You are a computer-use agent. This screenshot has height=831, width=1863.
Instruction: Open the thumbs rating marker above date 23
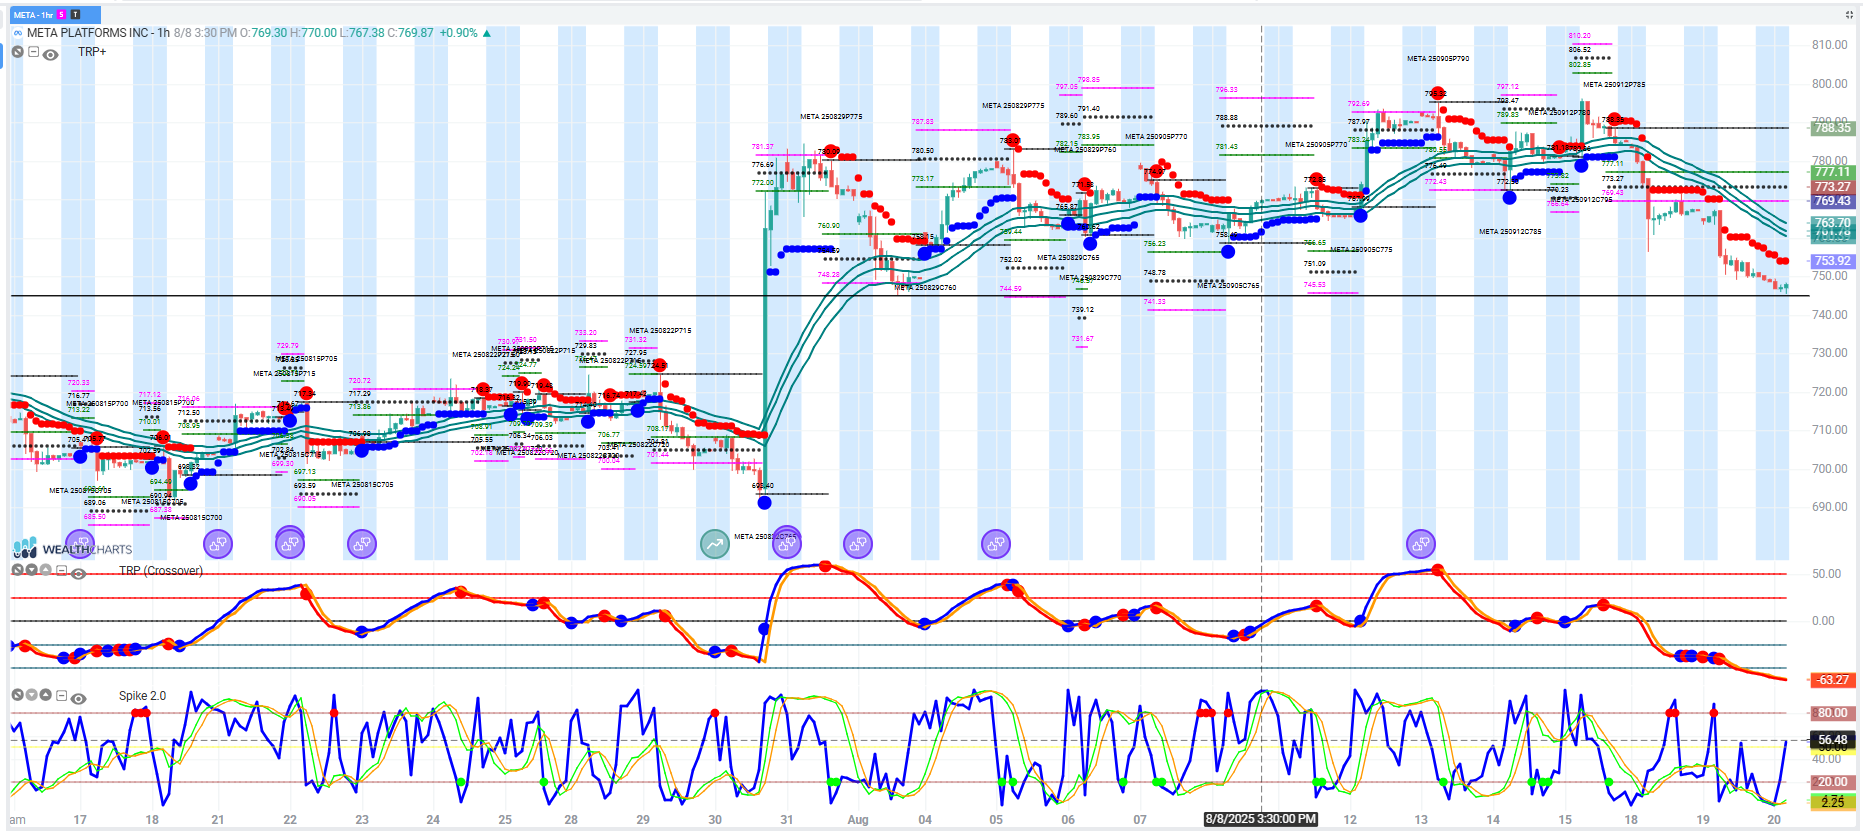(362, 544)
